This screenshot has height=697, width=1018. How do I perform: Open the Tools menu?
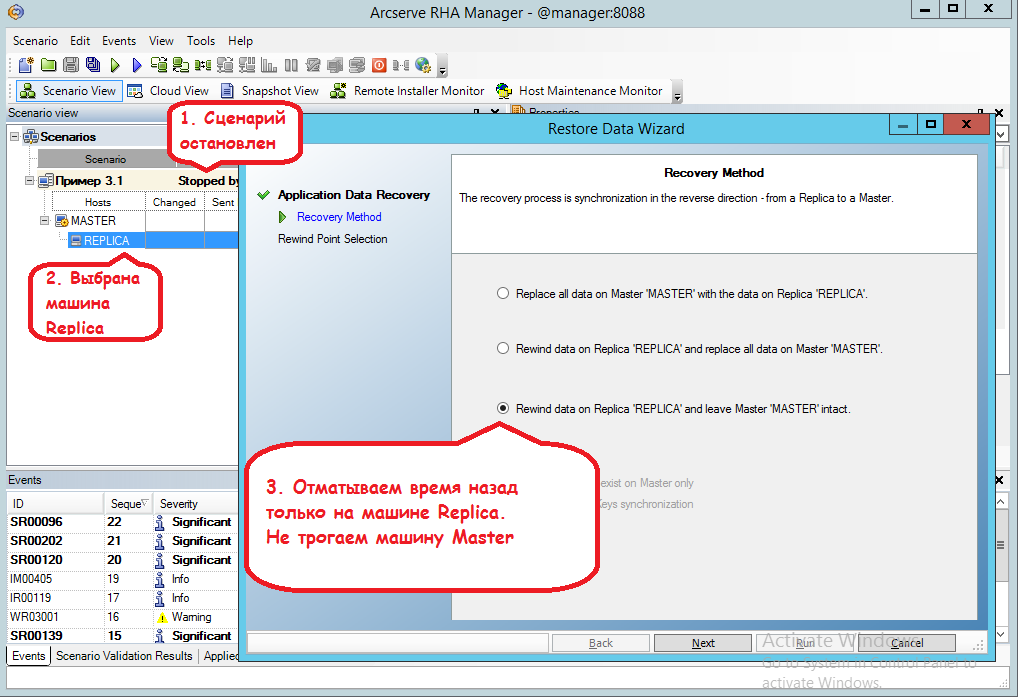point(201,41)
